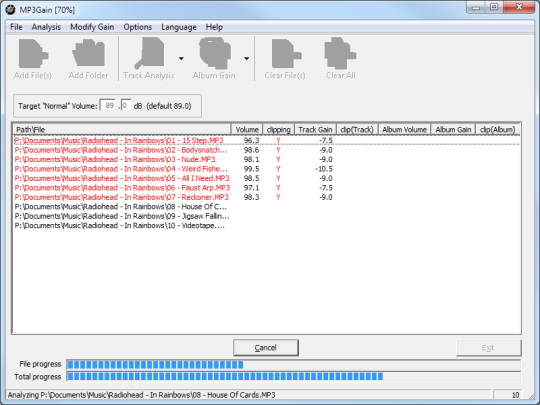Image resolution: width=540 pixels, height=405 pixels.
Task: Click the Album Gain column header
Action: pyautogui.click(x=453, y=129)
